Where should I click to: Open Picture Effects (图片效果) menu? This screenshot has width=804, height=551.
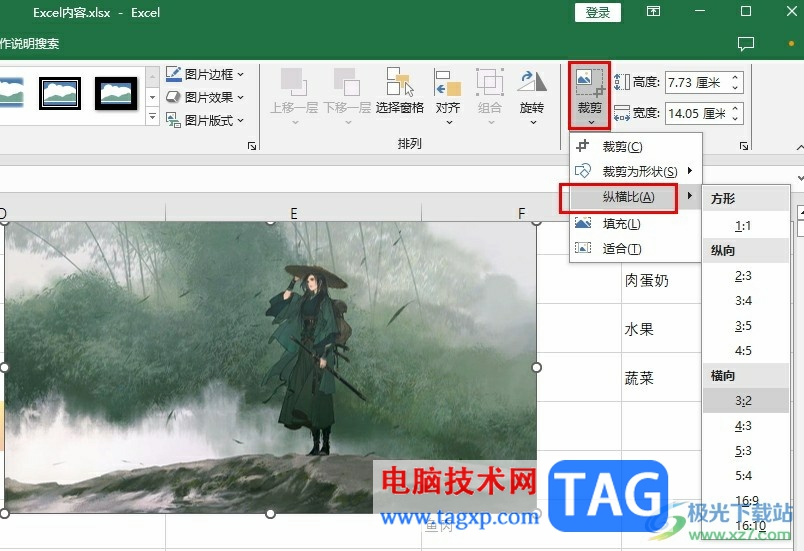tap(204, 97)
